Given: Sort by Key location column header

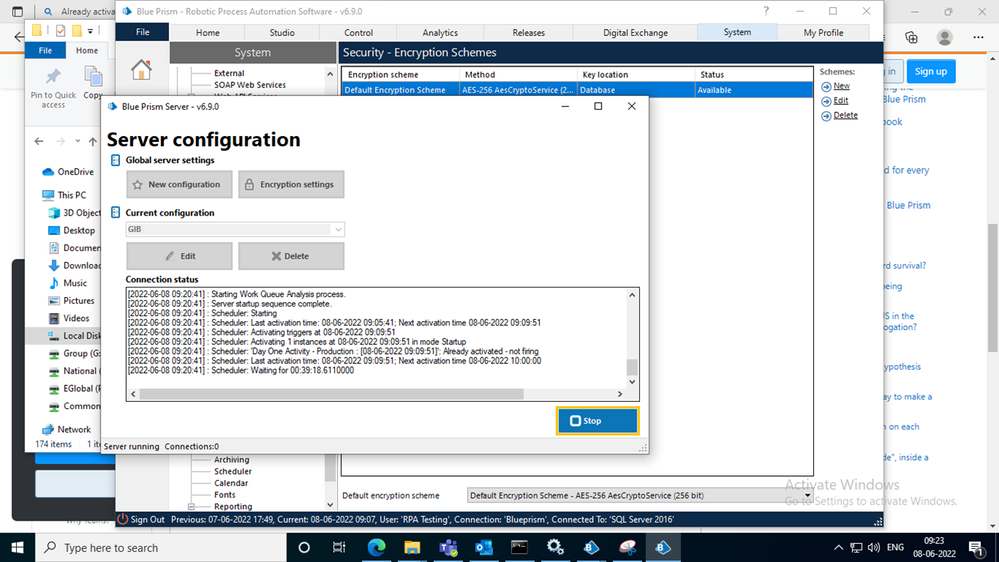Looking at the screenshot, I should pyautogui.click(x=635, y=75).
